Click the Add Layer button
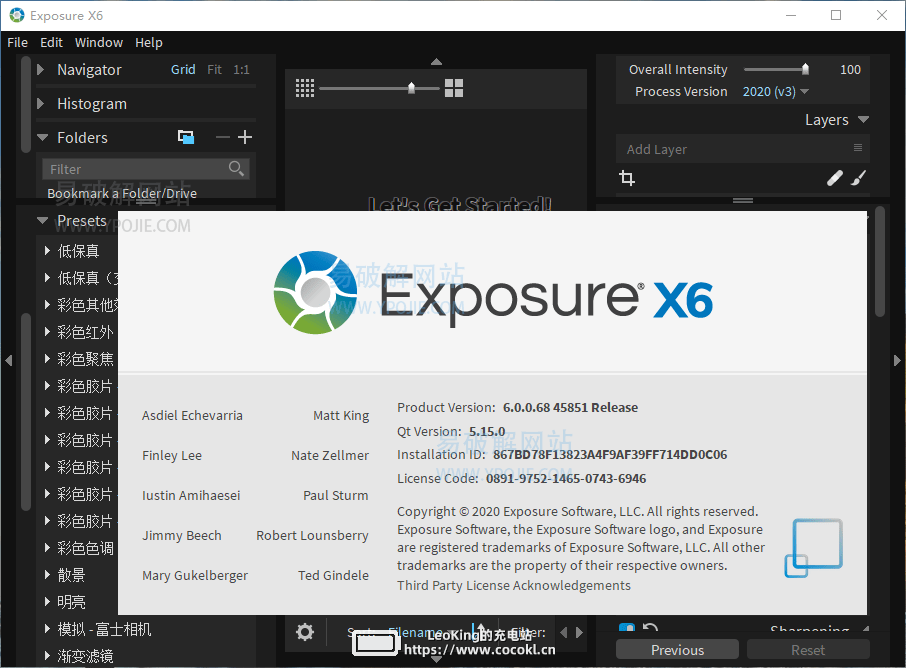Image resolution: width=906 pixels, height=668 pixels. coord(657,149)
